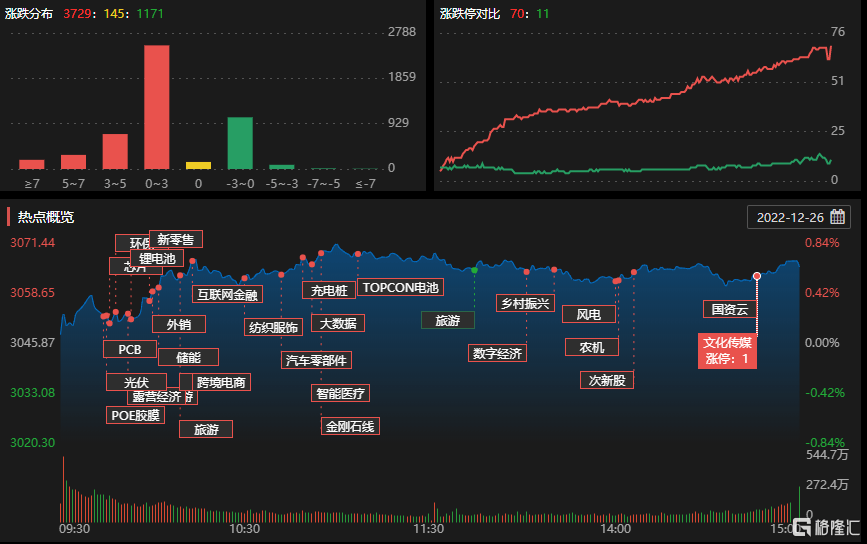Viewport: 867px width, 544px height.
Task: Click the green marker above green 旅游 tag
Action: pyautogui.click(x=474, y=270)
